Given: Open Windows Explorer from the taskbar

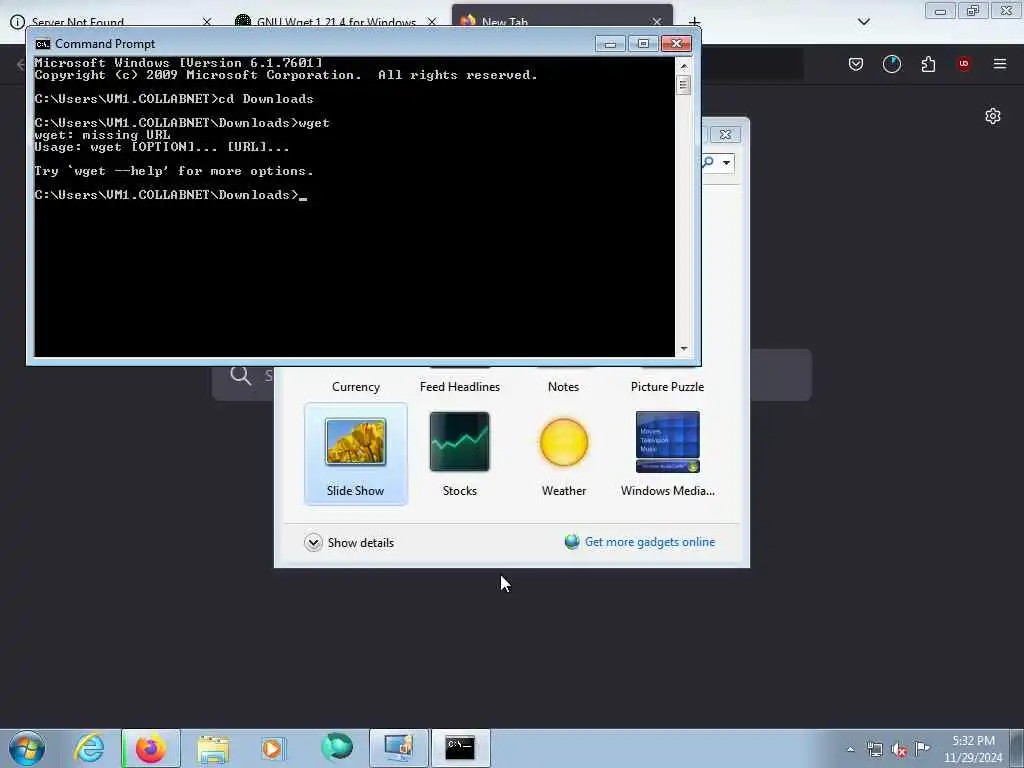Looking at the screenshot, I should pos(213,748).
